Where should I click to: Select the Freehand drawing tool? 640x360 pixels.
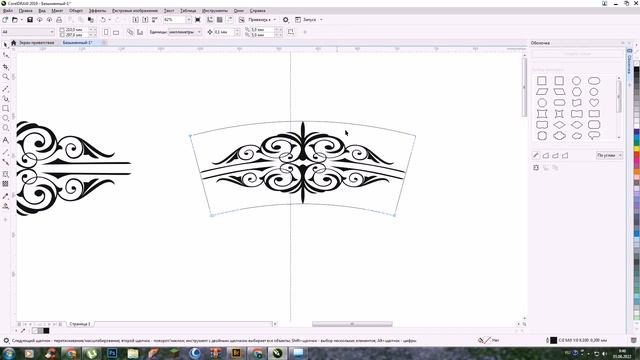coord(5,88)
